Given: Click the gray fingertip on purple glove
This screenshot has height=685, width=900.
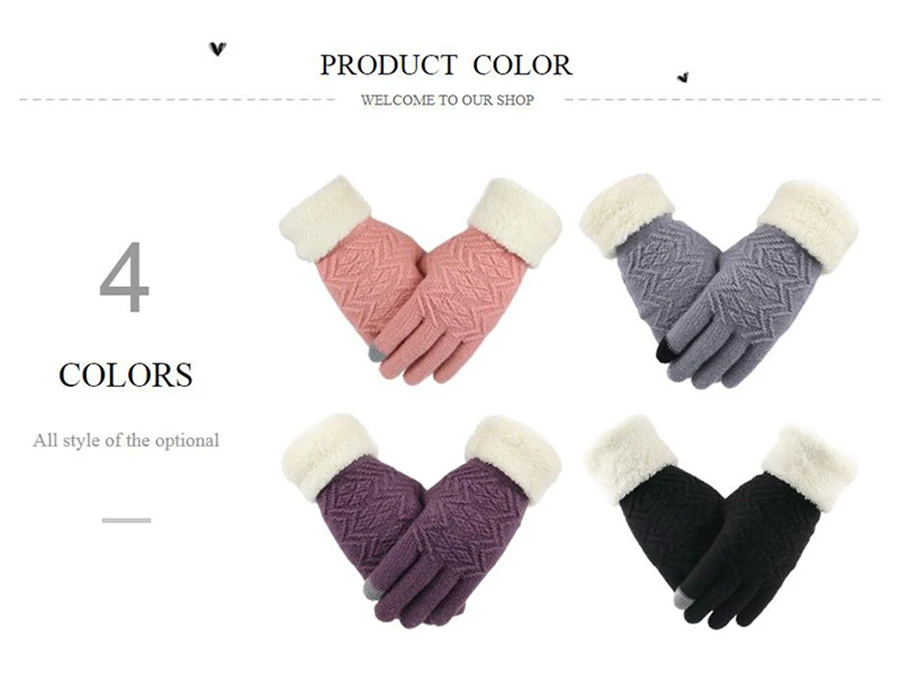Looking at the screenshot, I should point(371,590).
